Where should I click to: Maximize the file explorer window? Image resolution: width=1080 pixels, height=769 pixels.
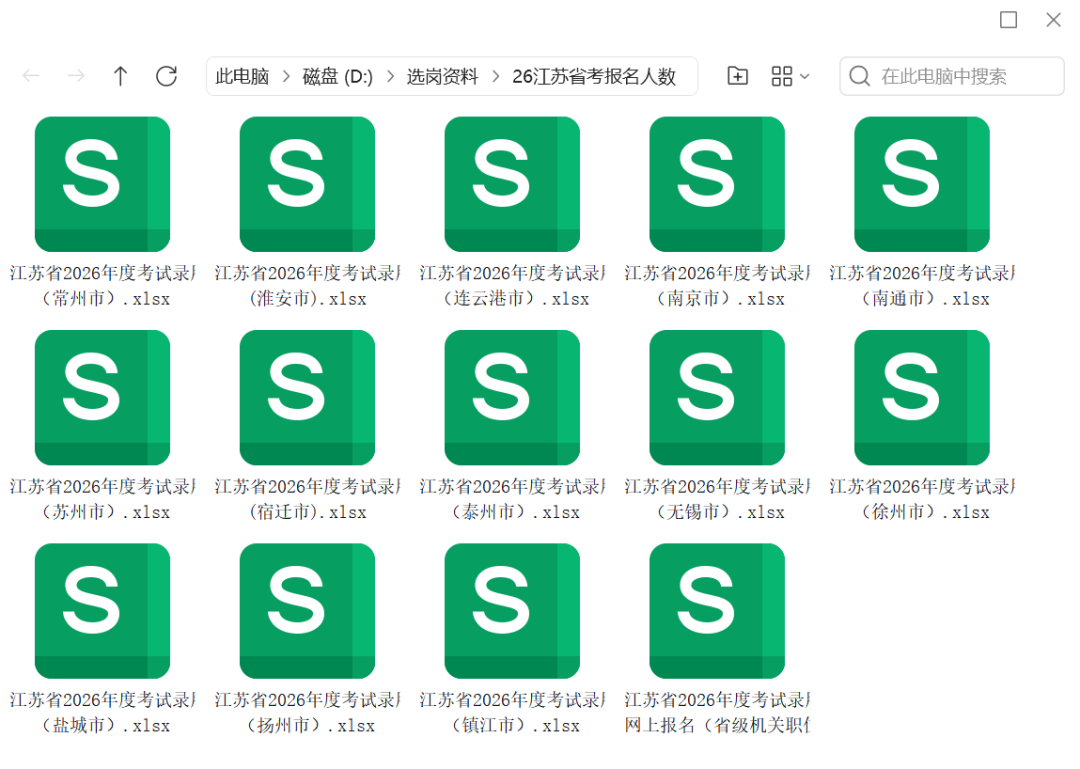pyautogui.click(x=1008, y=20)
